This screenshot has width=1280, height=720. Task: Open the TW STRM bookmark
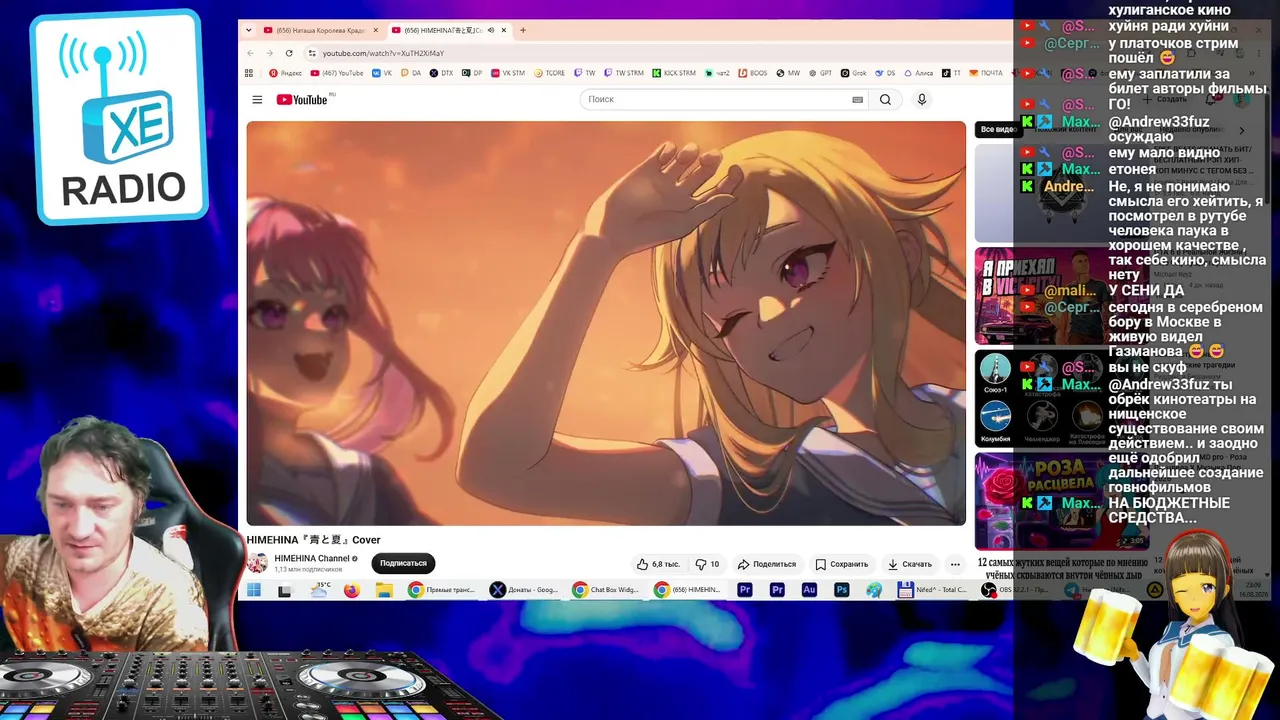(x=623, y=73)
